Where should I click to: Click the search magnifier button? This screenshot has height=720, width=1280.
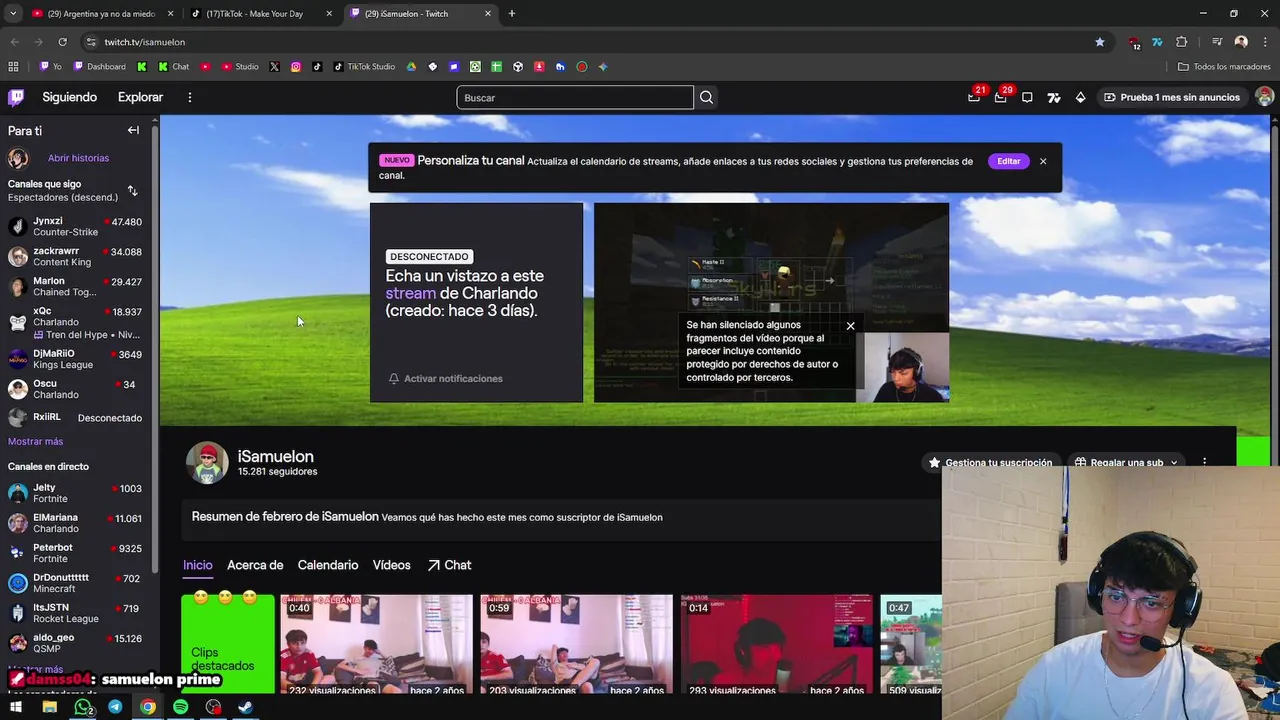(x=706, y=97)
